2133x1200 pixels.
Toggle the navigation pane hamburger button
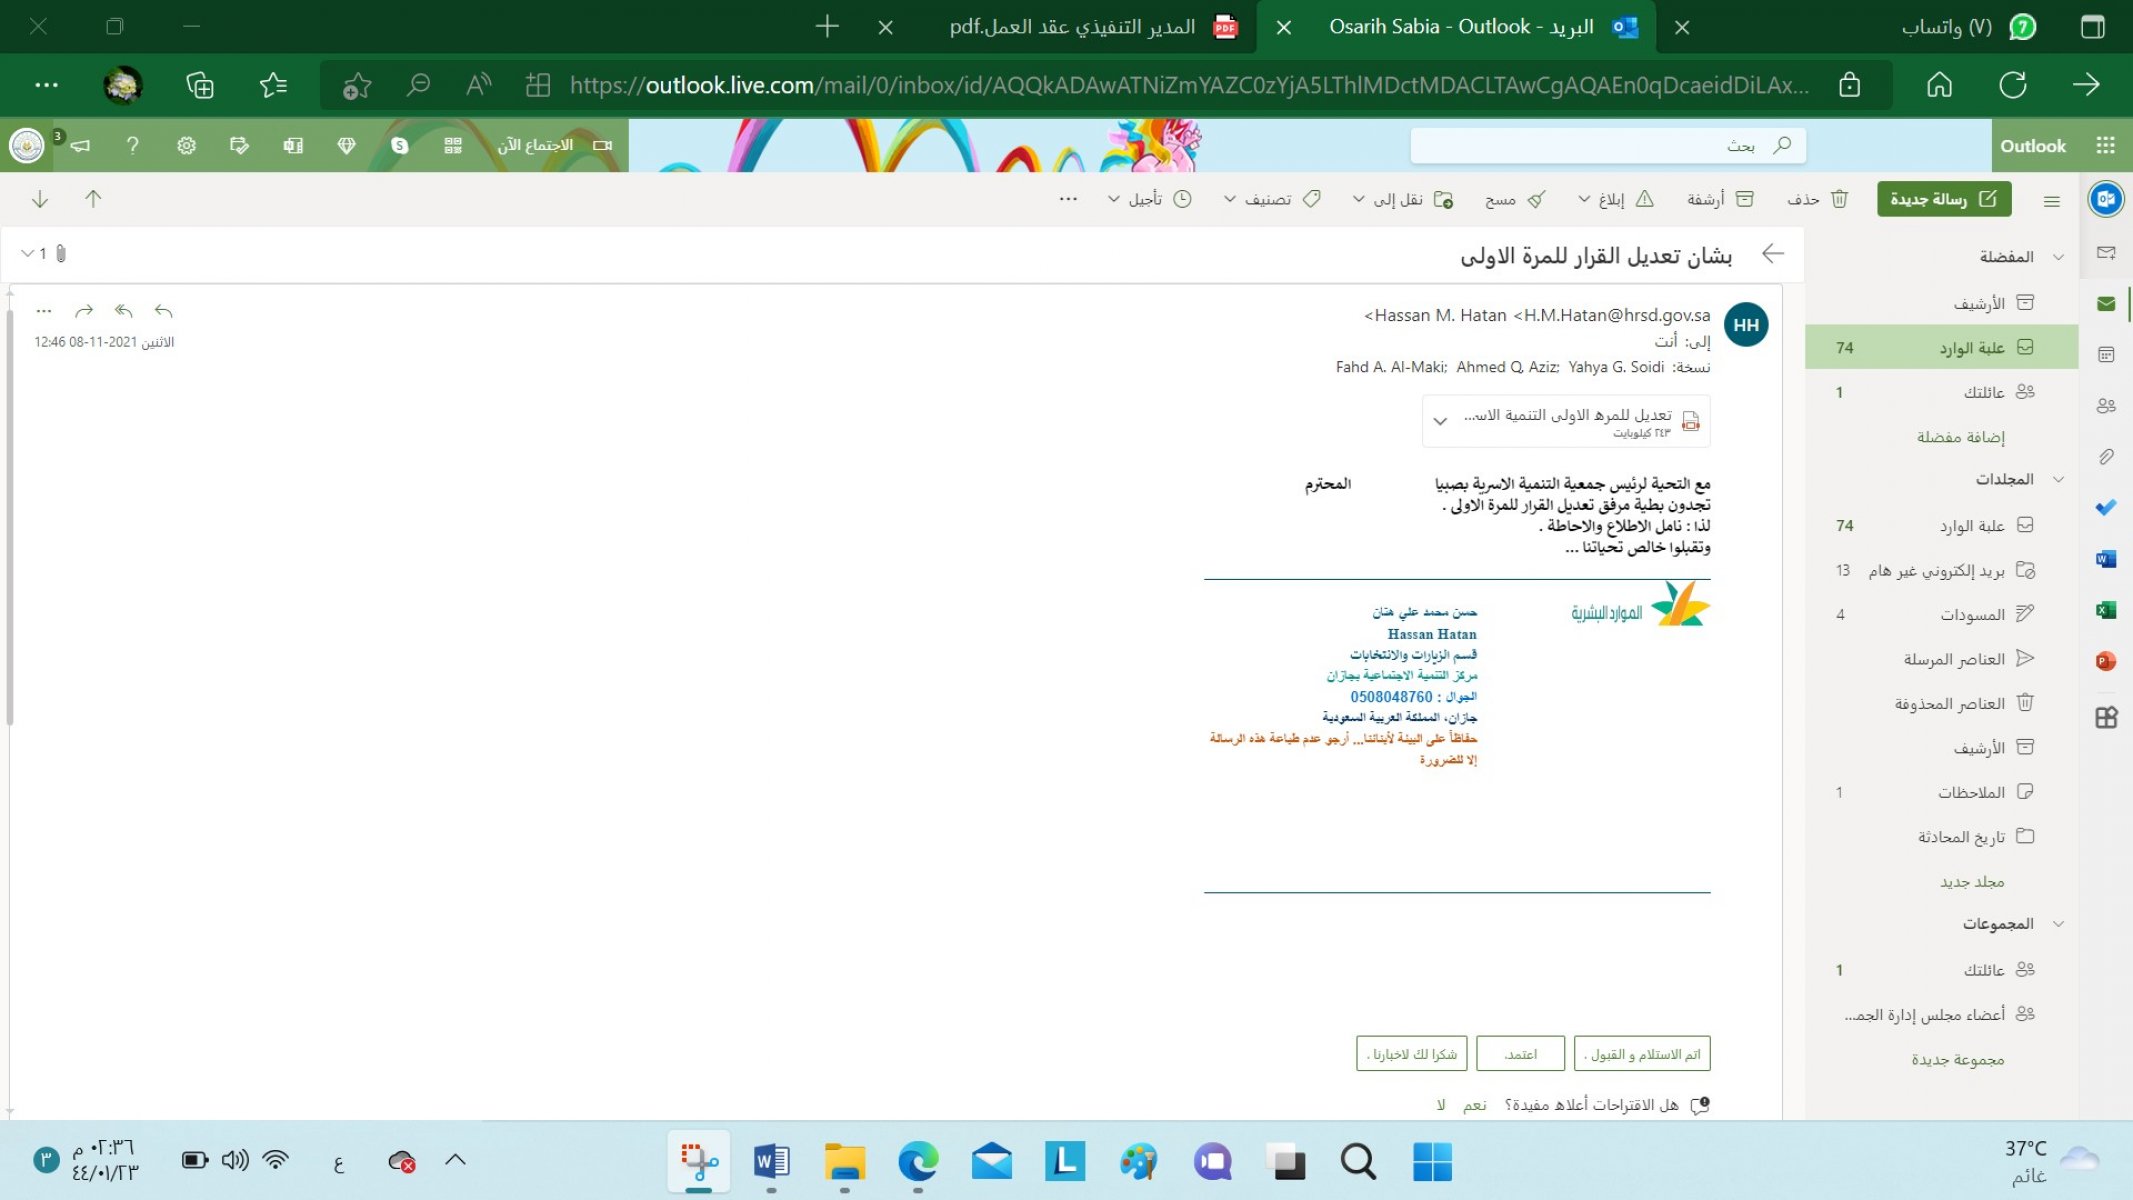2051,201
